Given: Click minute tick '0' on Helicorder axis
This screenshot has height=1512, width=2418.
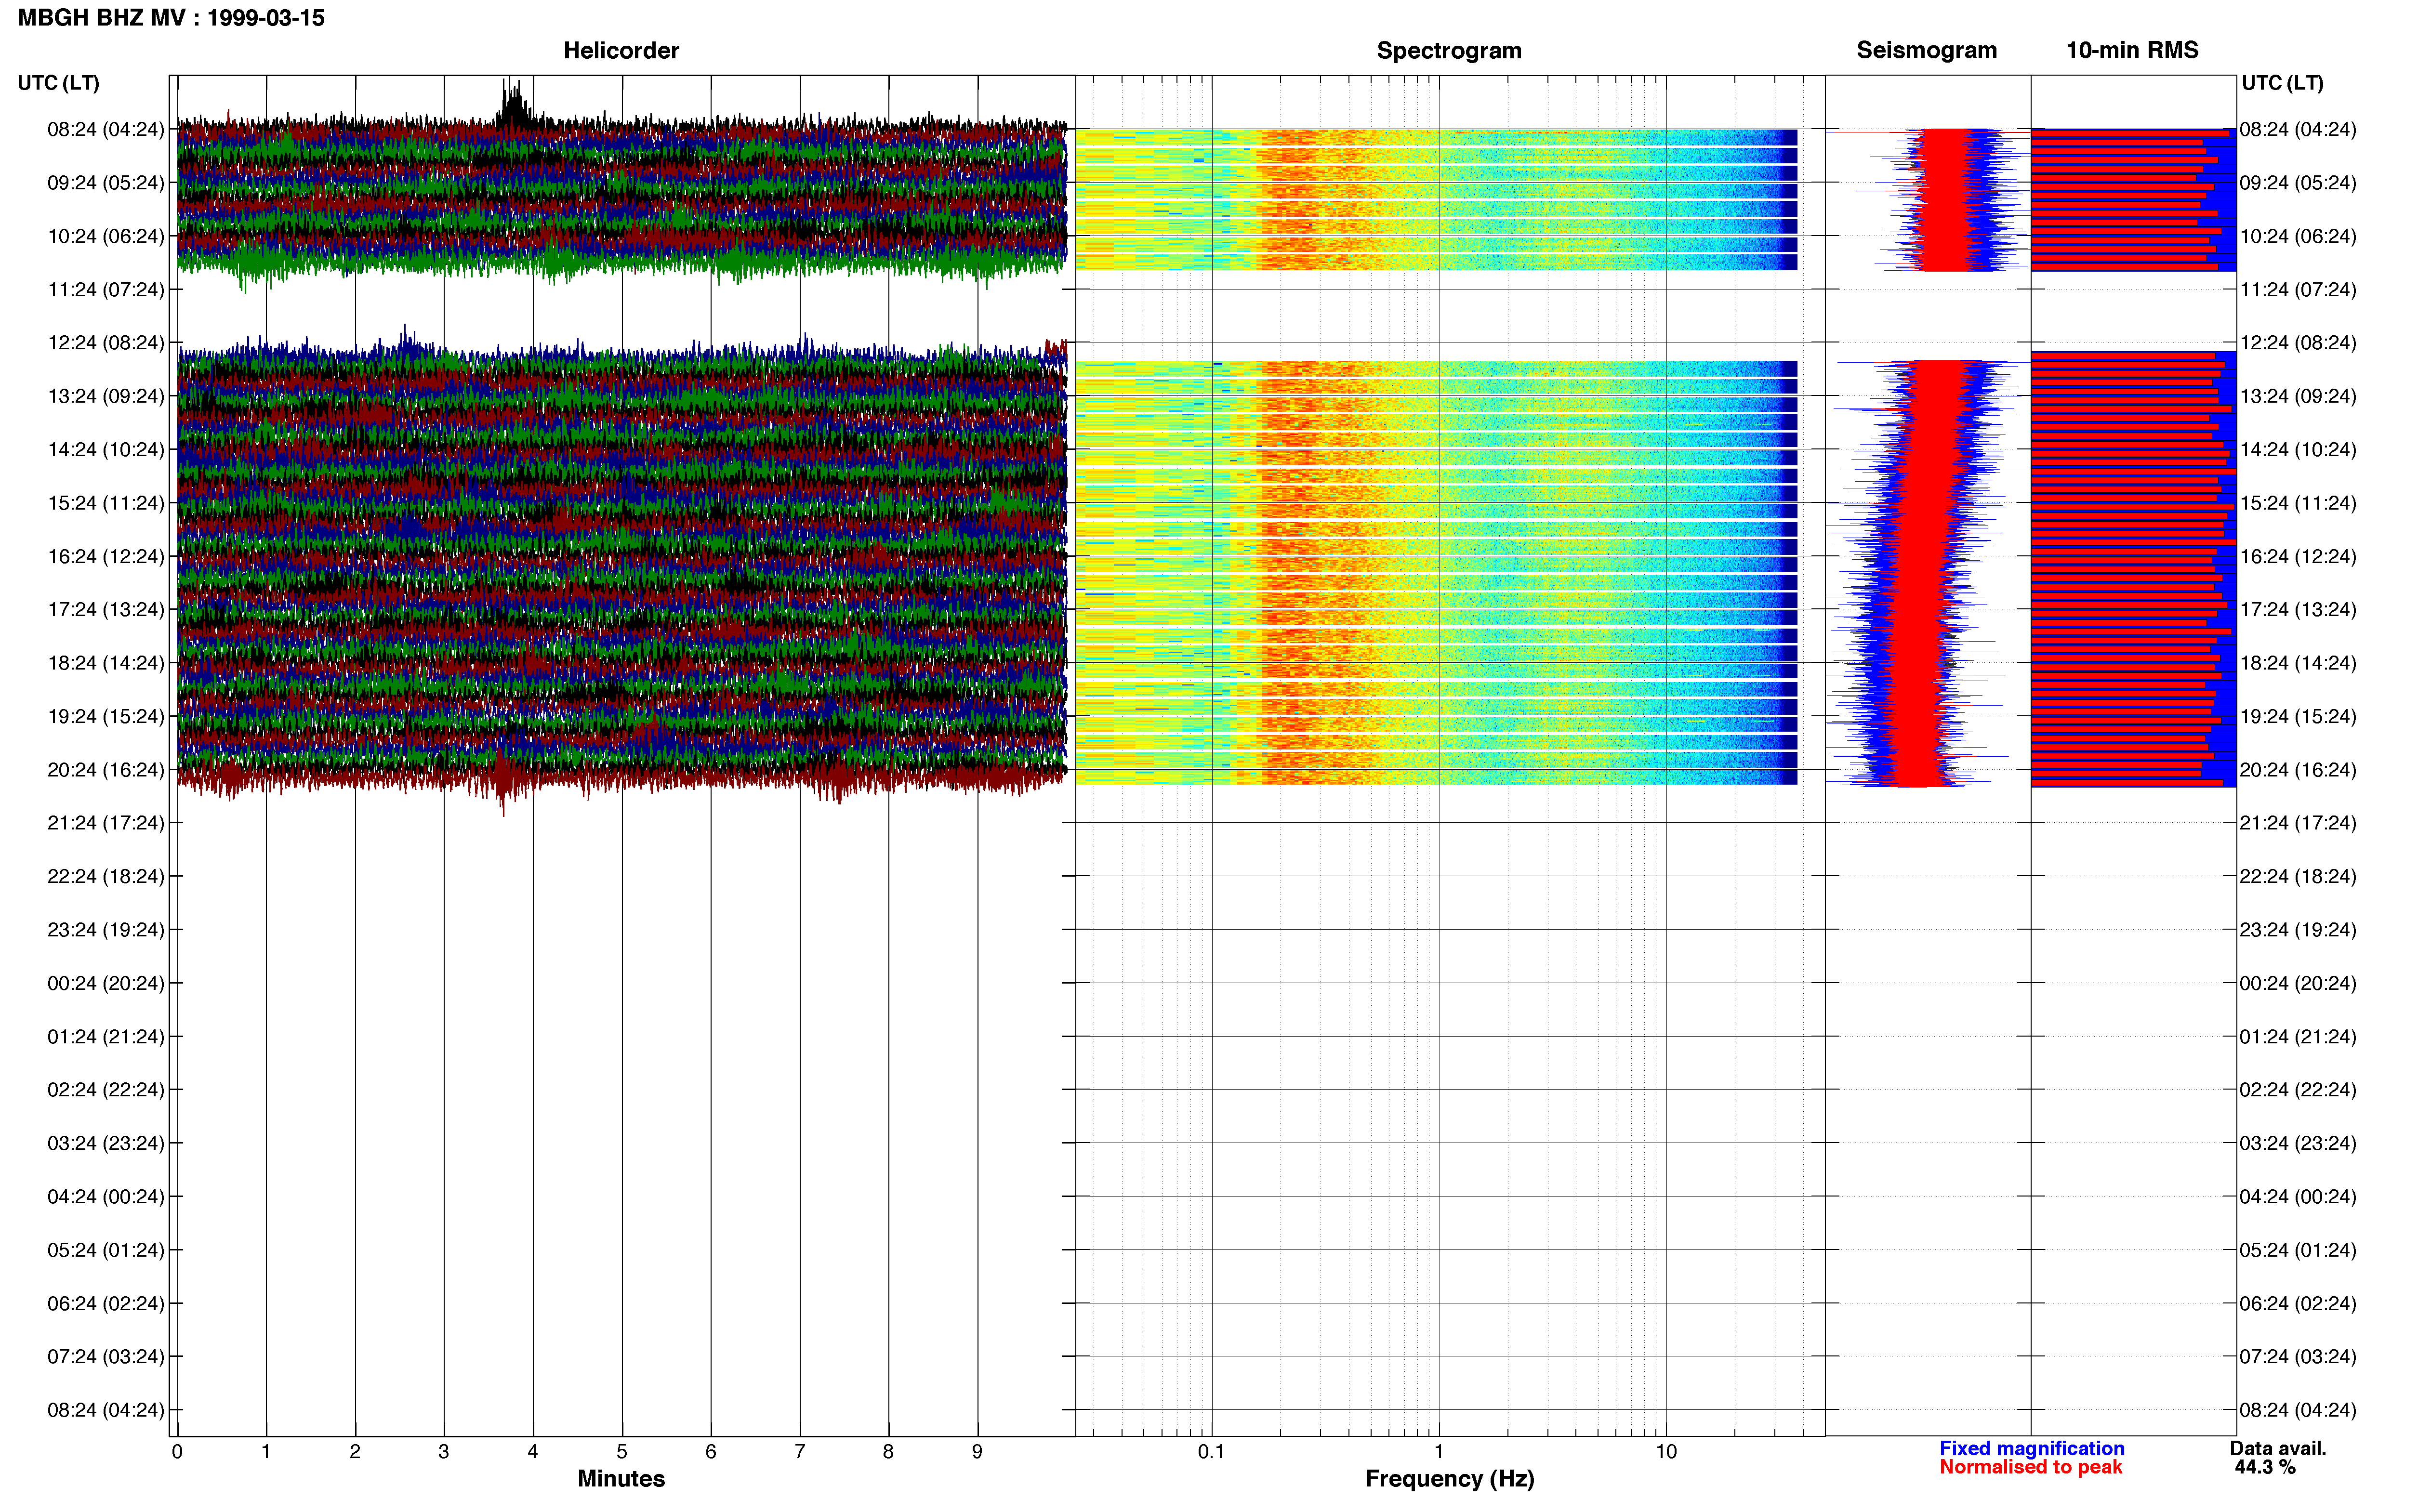Looking at the screenshot, I should coord(177,1452).
